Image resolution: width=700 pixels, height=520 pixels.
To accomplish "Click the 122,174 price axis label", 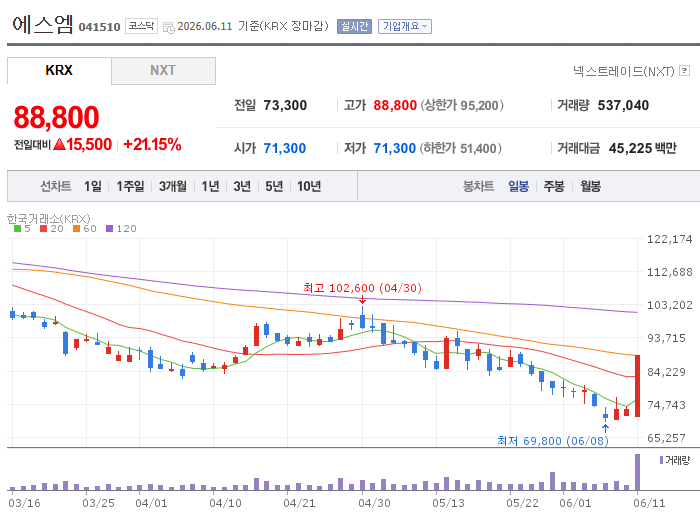I will [x=670, y=239].
